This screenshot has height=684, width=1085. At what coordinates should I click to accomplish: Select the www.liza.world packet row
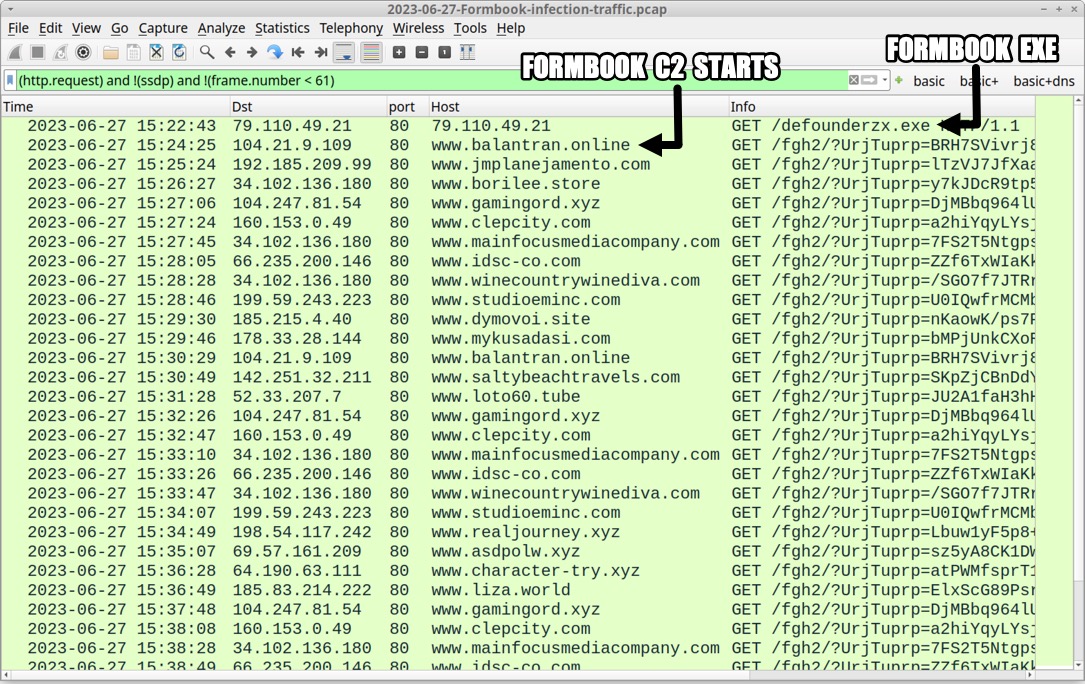tap(518, 591)
